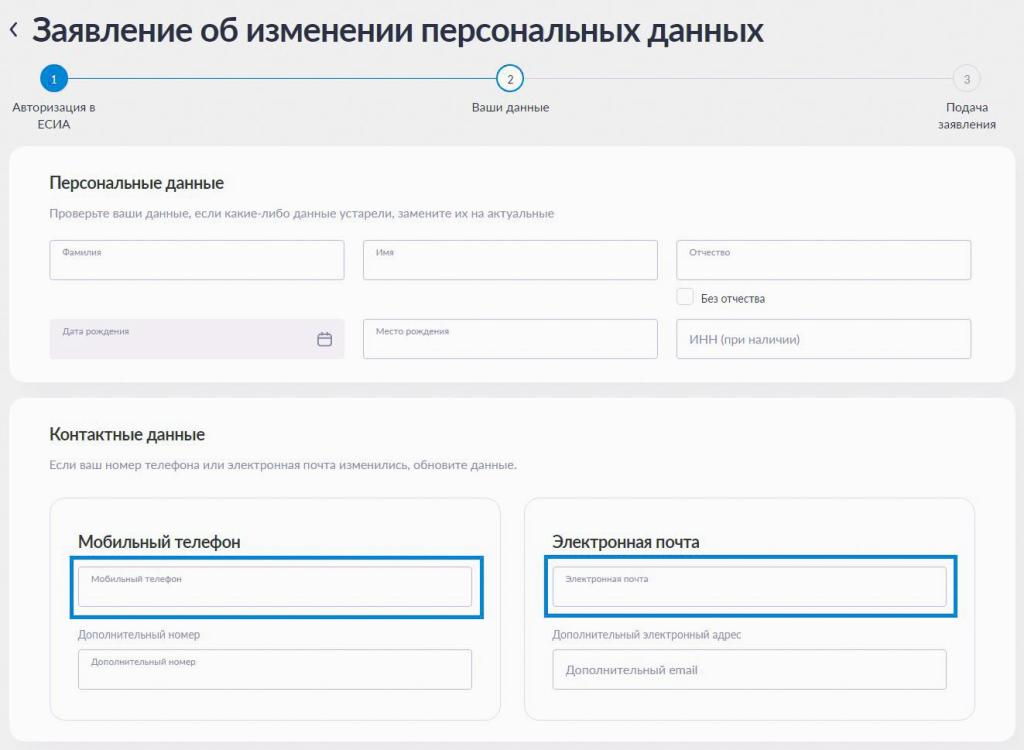Image resolution: width=1024 pixels, height=750 pixels.
Task: Focus the Фамилия input field
Action: point(196,260)
